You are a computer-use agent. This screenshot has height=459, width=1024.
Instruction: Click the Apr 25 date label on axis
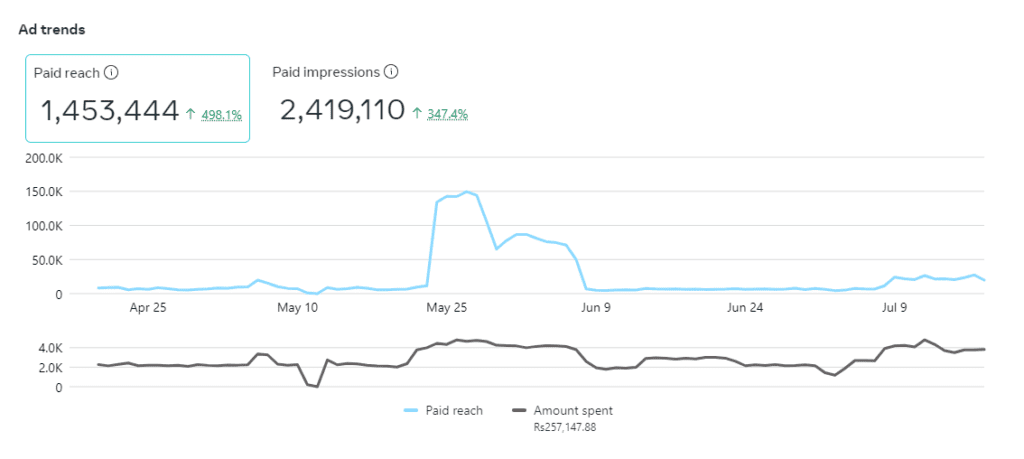(147, 308)
